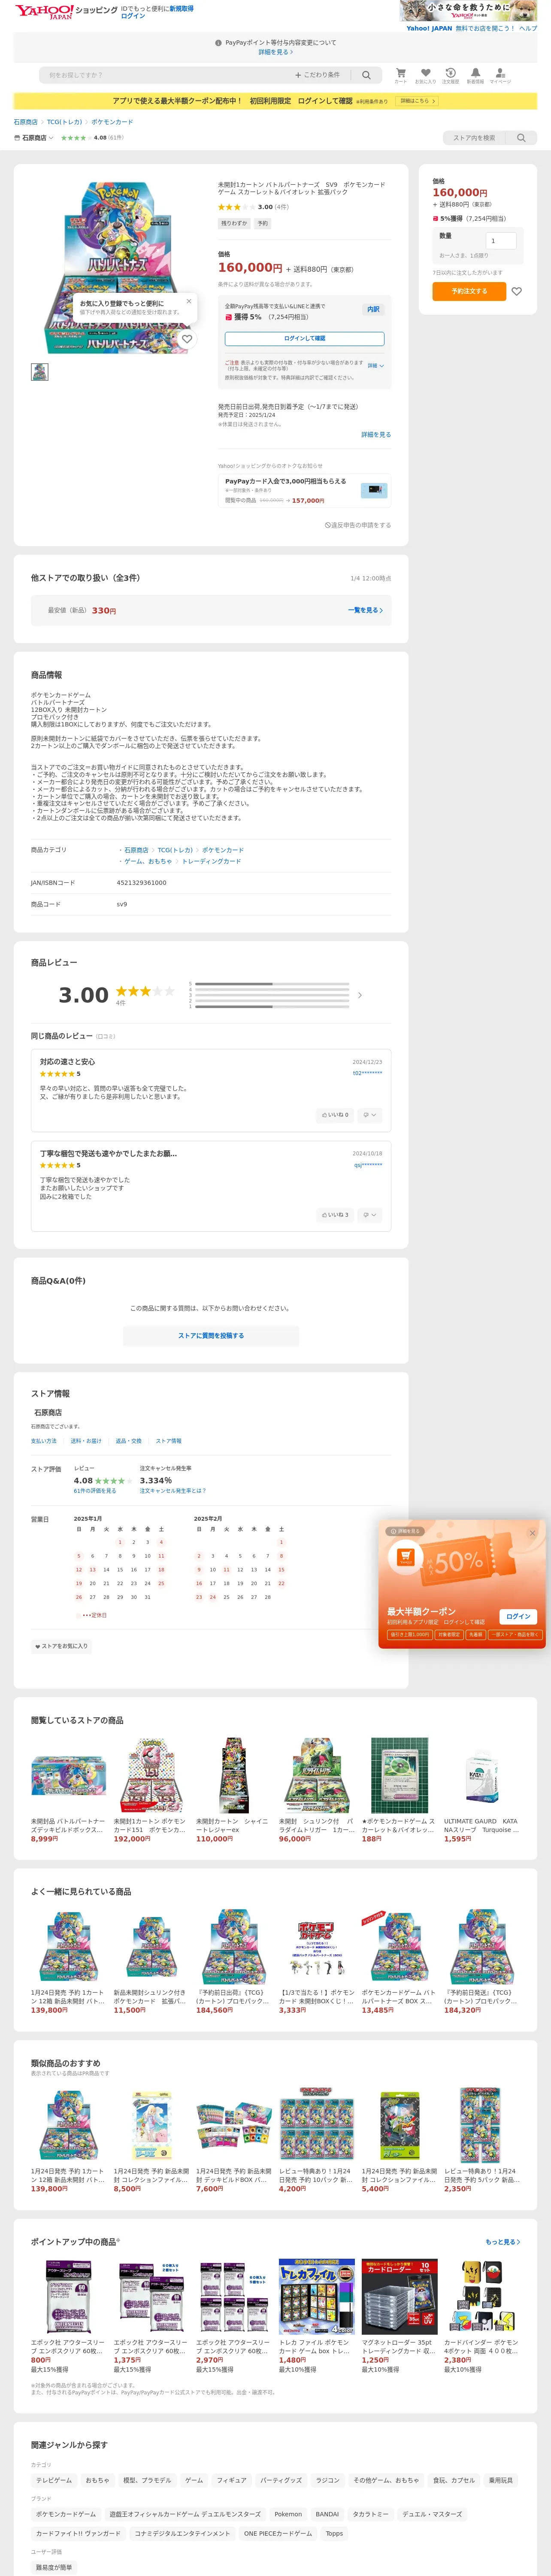Open menu dropdown on 2024/10/18 review
Viewport: 551px width, 2576px height.
click(x=369, y=1215)
